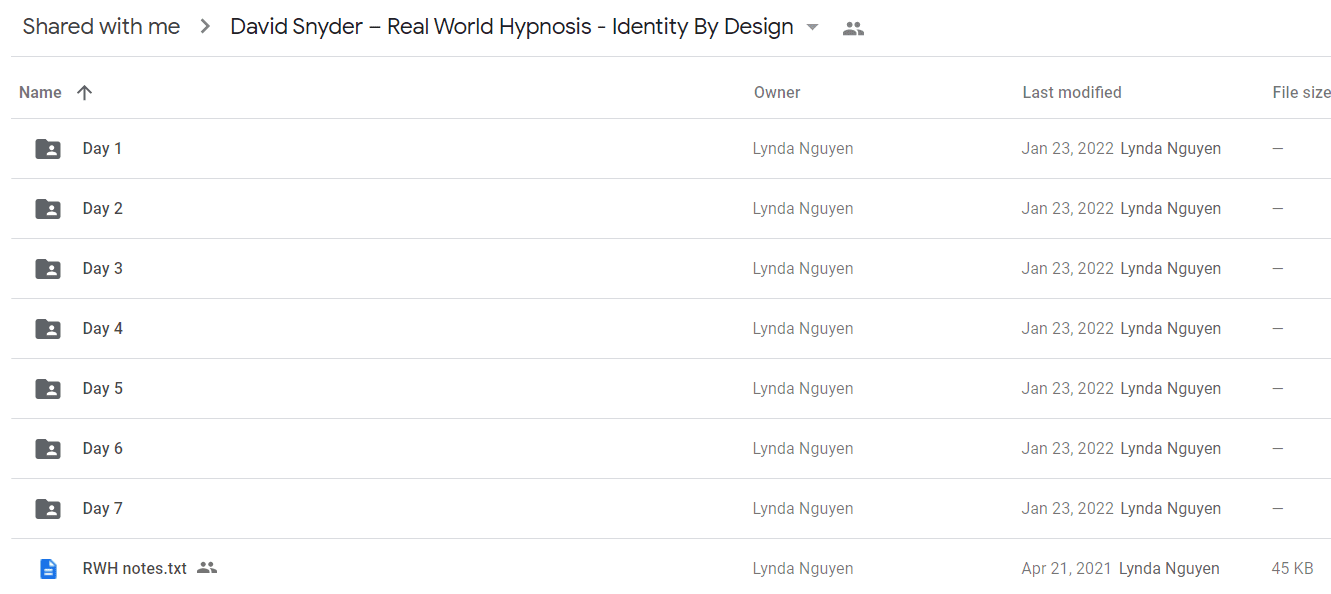Click the Day 5 folder icon
Image resolution: width=1331 pixels, height=594 pixels.
48,389
